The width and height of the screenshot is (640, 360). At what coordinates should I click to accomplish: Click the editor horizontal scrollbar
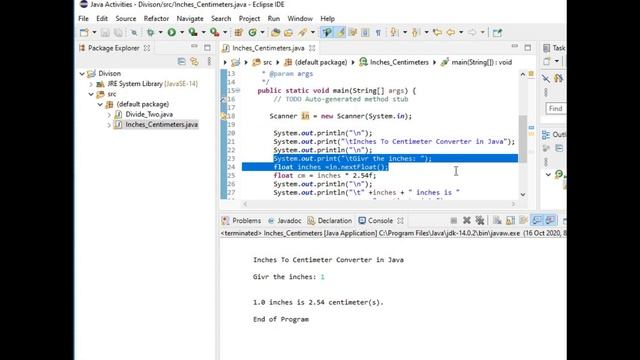coord(378,204)
